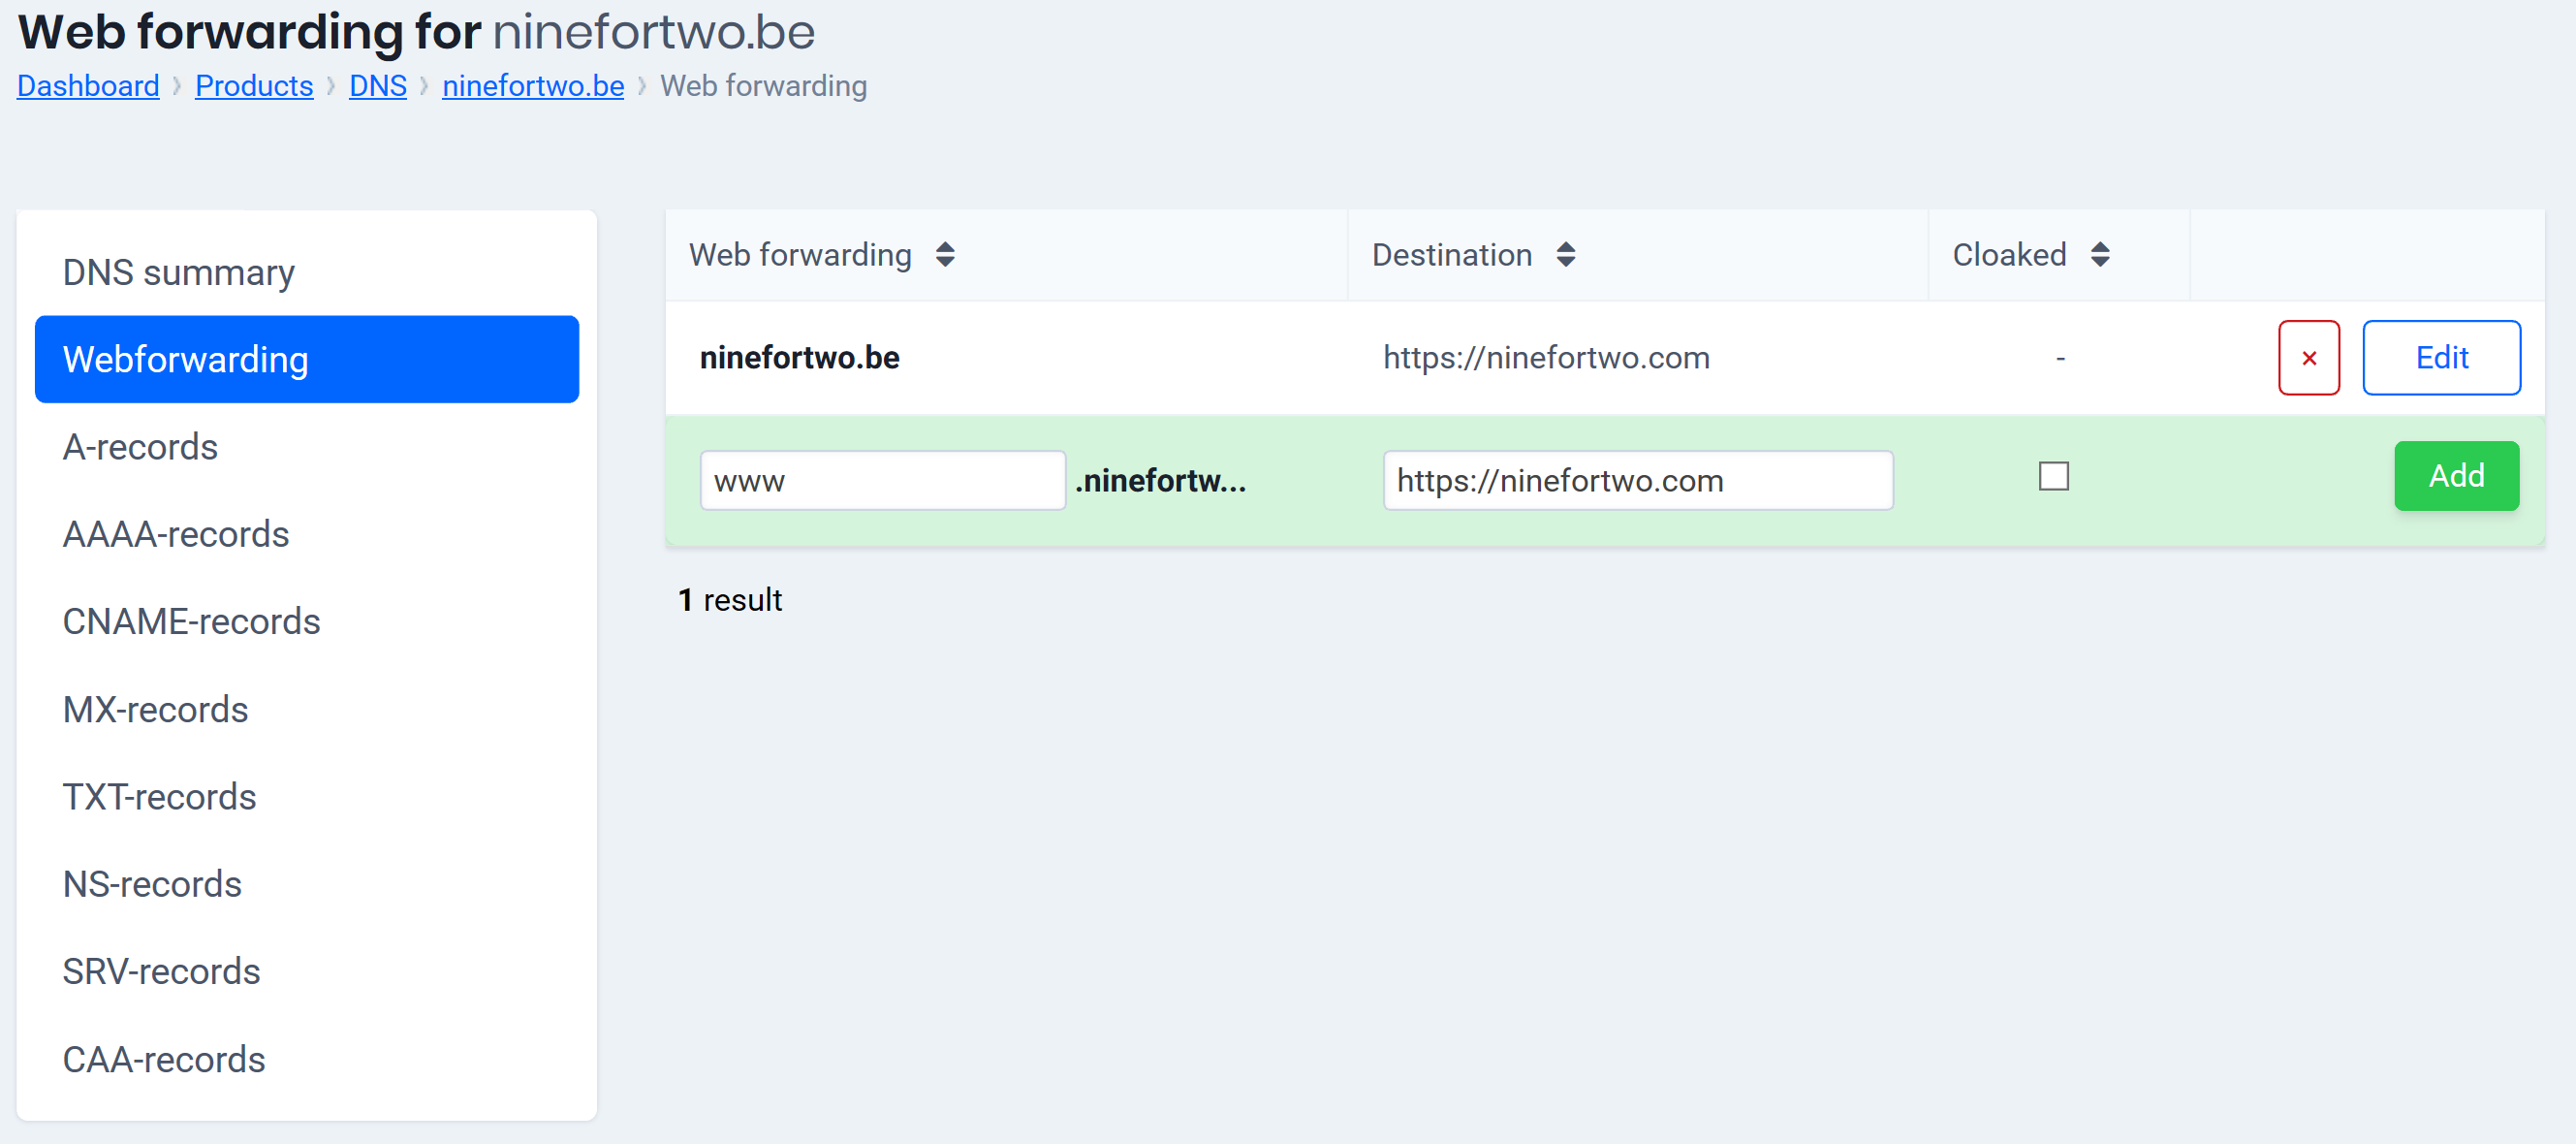Sort by Web forwarding column arrows
Viewport: 2576px width, 1144px height.
[x=945, y=255]
